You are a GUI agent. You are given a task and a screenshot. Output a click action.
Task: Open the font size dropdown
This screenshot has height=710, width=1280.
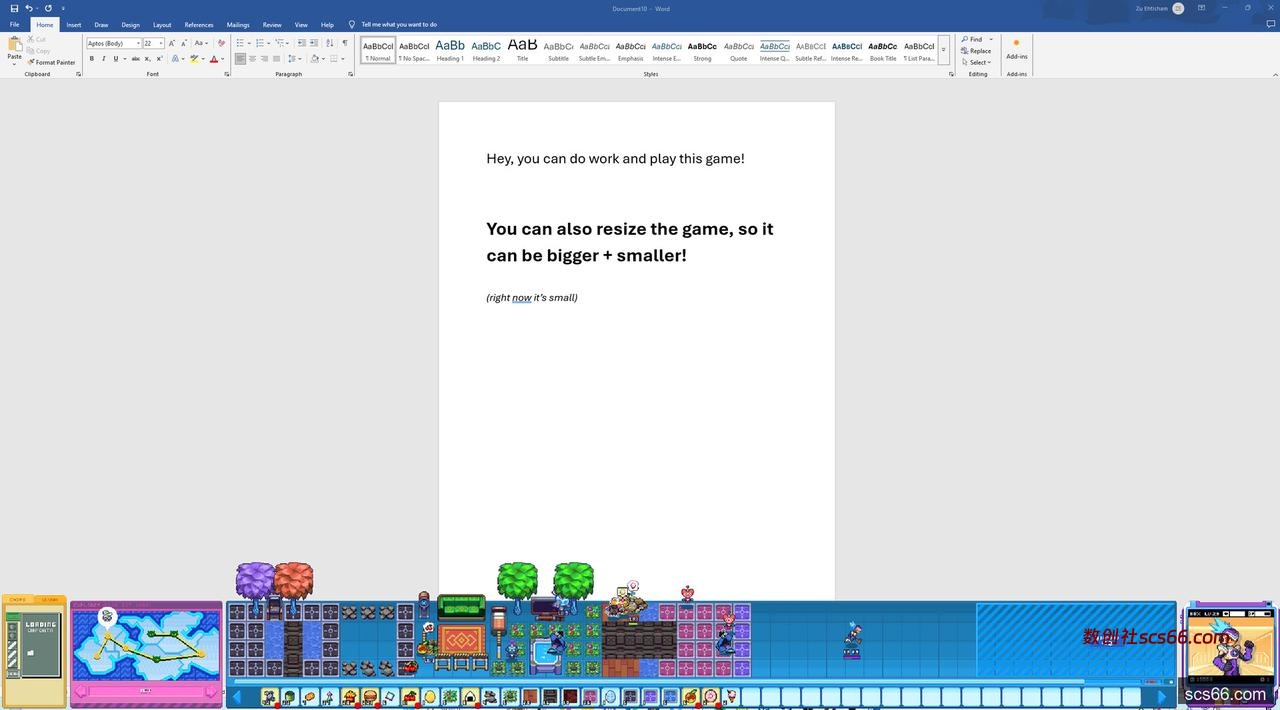(x=160, y=43)
